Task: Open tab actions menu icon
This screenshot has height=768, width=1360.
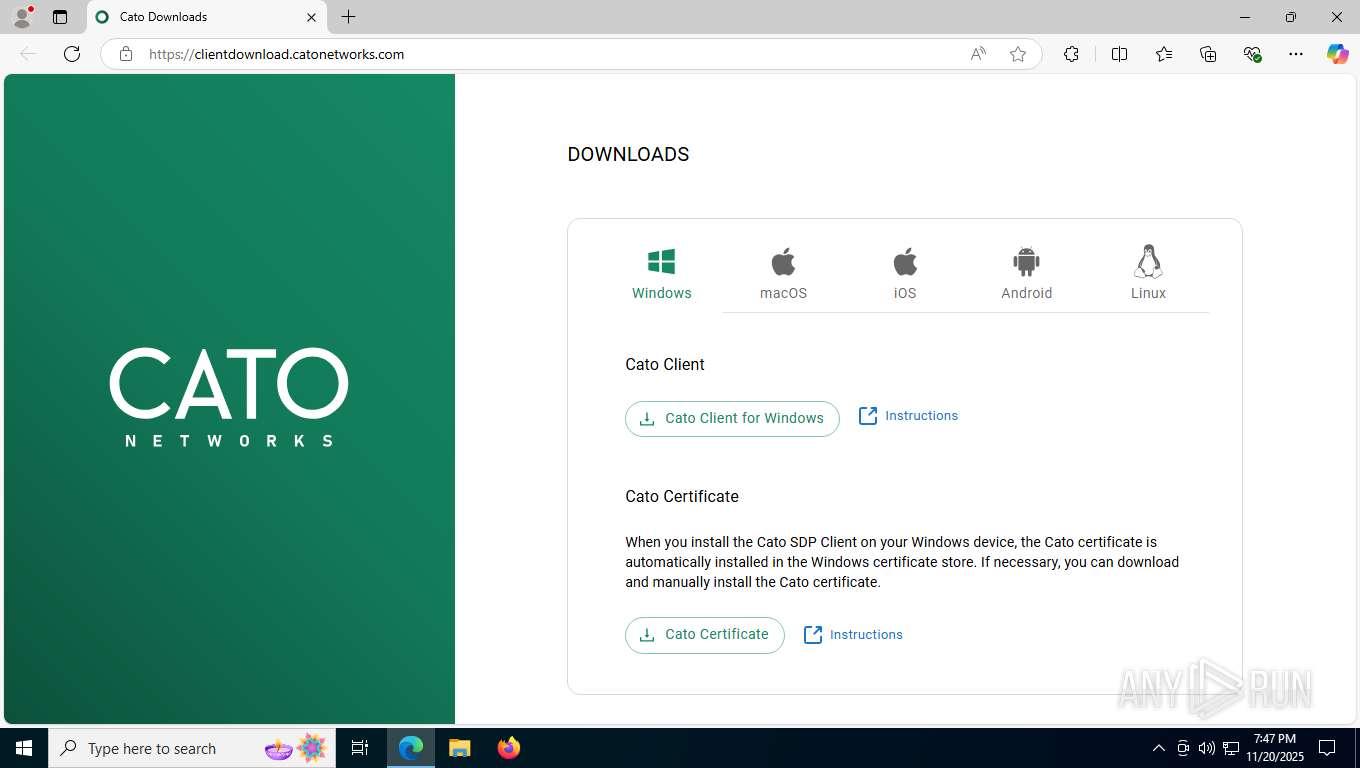Action: click(x=60, y=17)
